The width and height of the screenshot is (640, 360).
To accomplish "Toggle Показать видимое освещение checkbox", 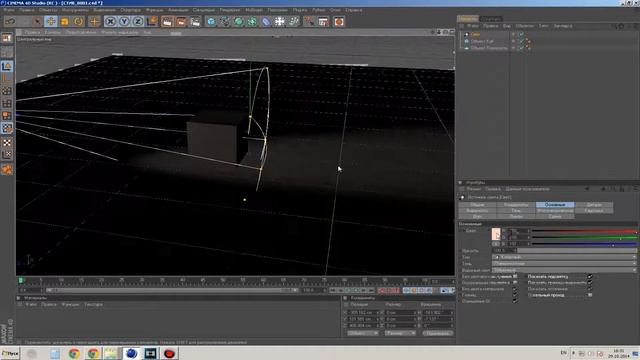I will pos(590,283).
